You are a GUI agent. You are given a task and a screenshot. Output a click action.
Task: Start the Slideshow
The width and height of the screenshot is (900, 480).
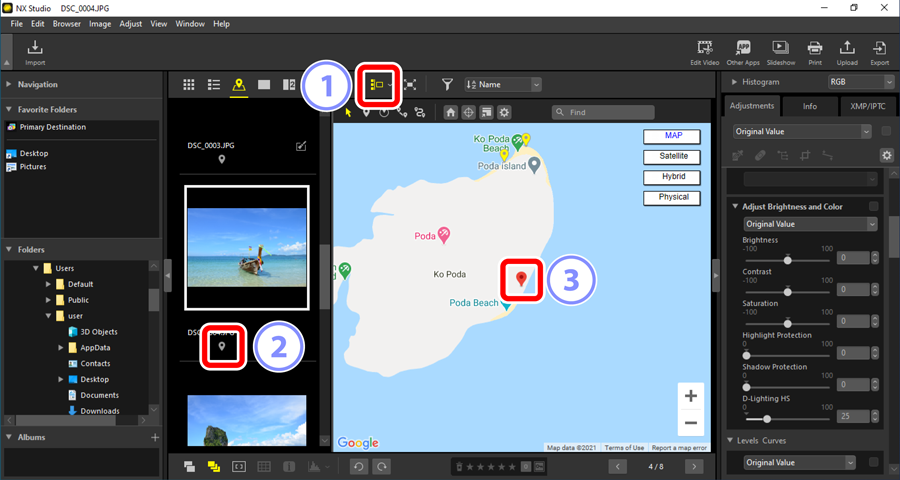[x=781, y=53]
